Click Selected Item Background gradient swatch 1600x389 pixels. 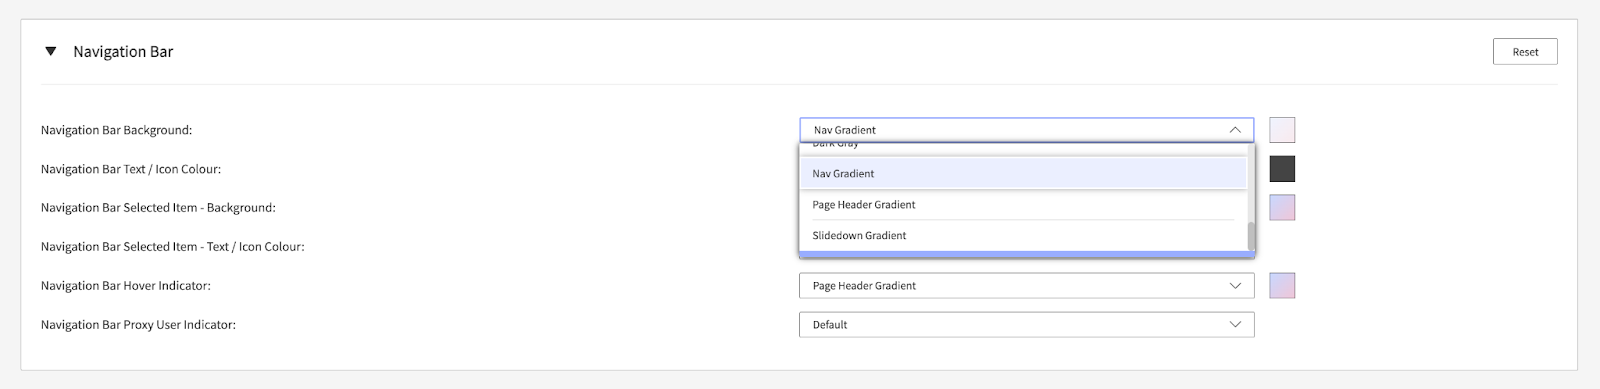coord(1282,208)
